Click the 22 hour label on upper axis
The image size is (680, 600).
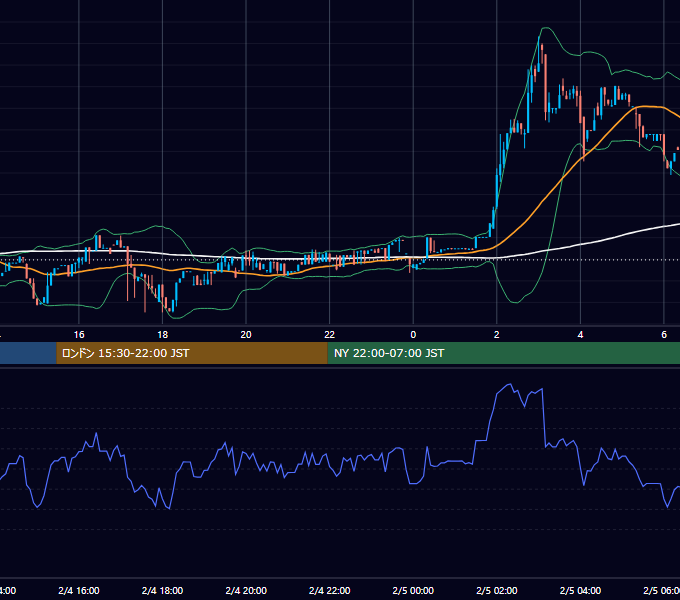click(x=330, y=335)
